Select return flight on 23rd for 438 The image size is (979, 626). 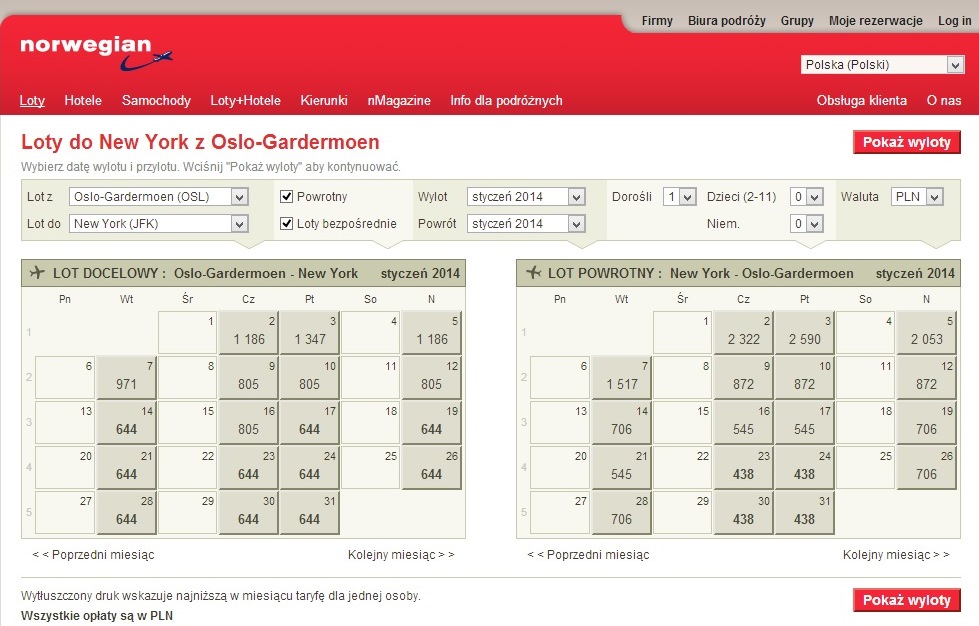pyautogui.click(x=743, y=467)
